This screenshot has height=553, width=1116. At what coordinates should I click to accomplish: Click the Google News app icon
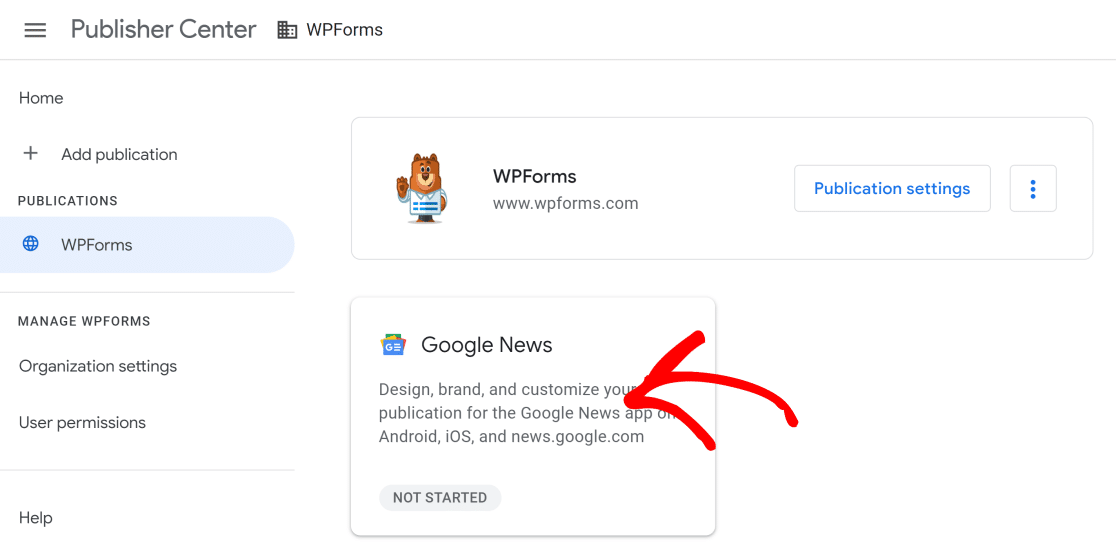pos(393,345)
